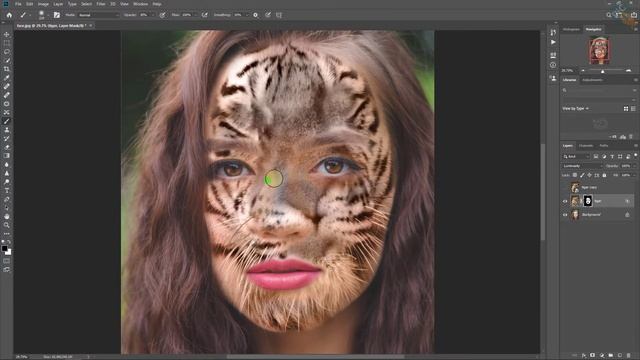
Task: Select the Hand tool
Action: (x=7, y=216)
